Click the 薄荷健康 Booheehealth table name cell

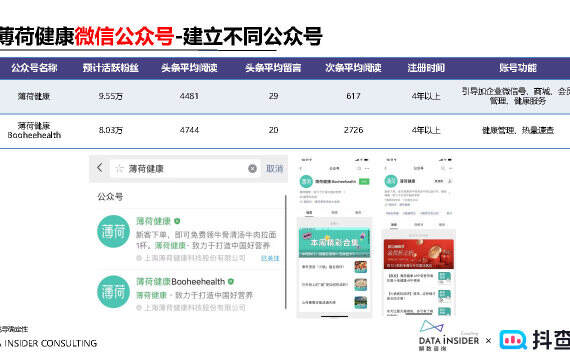(34, 130)
